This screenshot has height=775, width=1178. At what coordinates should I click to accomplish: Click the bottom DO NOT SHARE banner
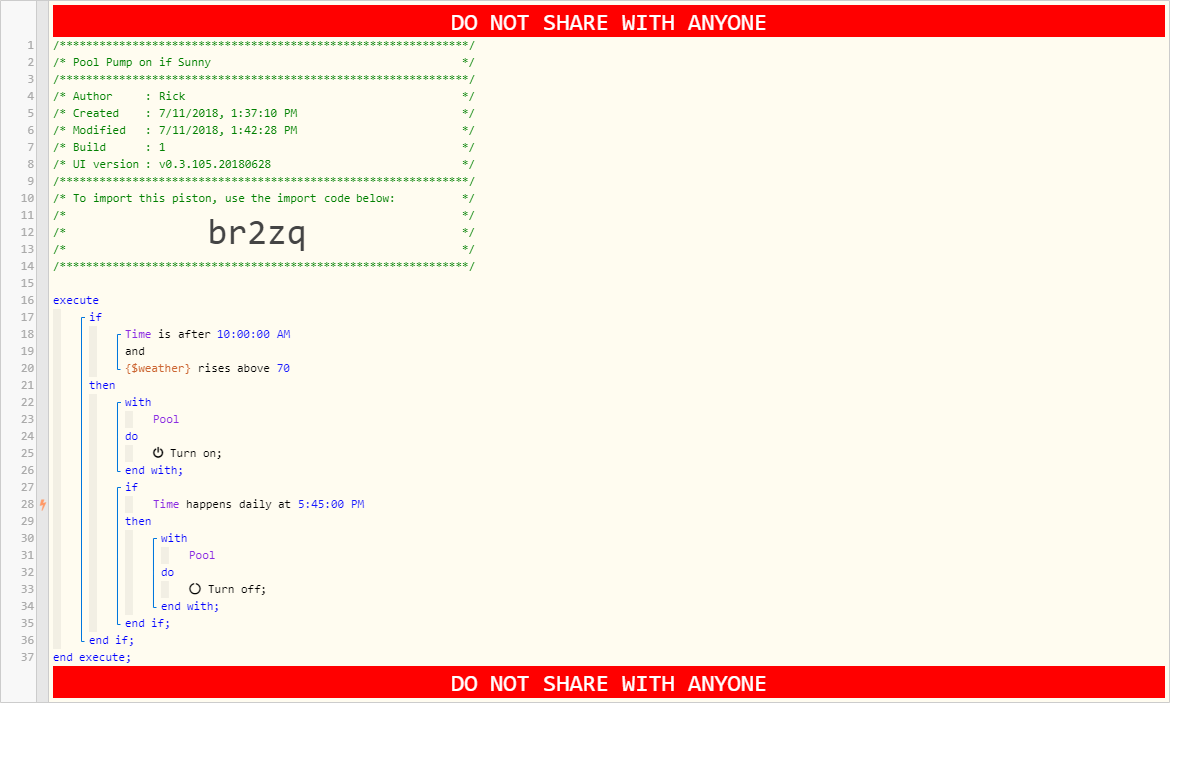pos(609,683)
